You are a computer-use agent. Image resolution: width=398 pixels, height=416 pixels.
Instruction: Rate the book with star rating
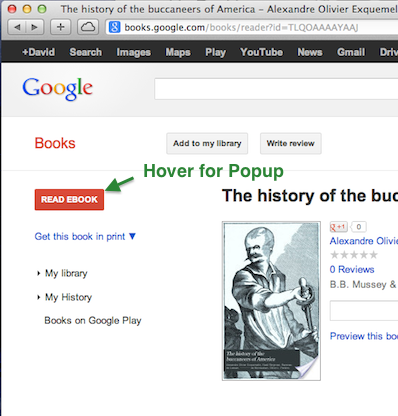(x=354, y=255)
